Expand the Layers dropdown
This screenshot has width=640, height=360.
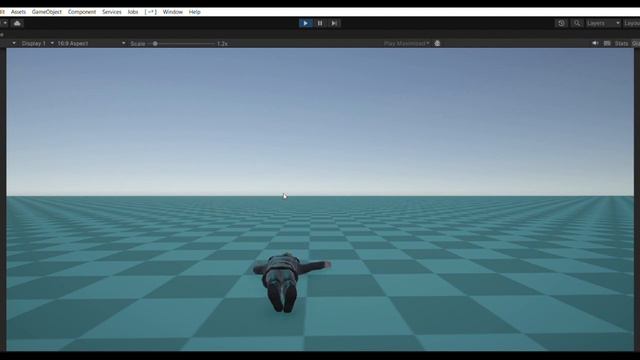coord(603,23)
